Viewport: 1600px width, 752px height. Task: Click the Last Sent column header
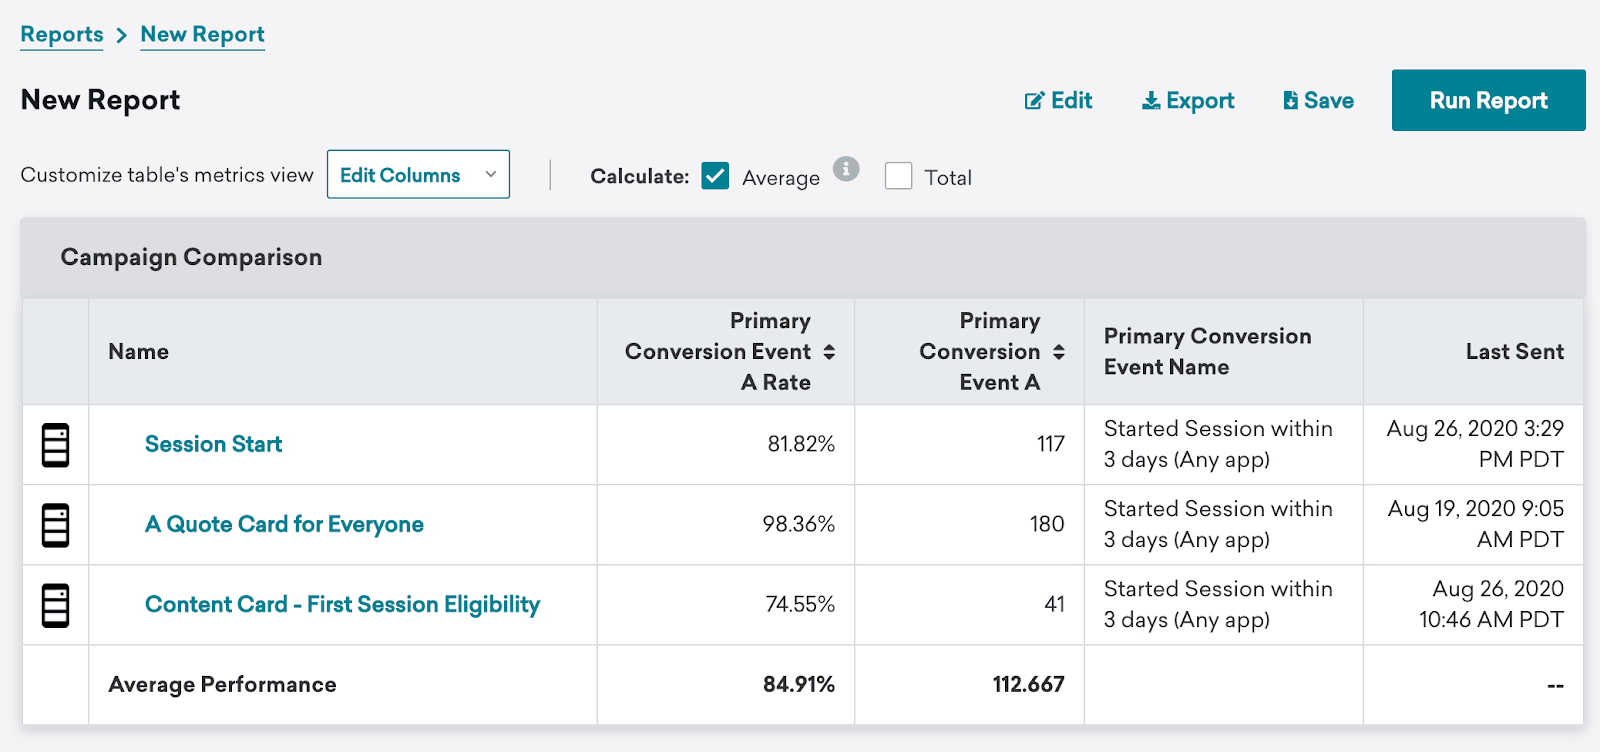(1515, 352)
